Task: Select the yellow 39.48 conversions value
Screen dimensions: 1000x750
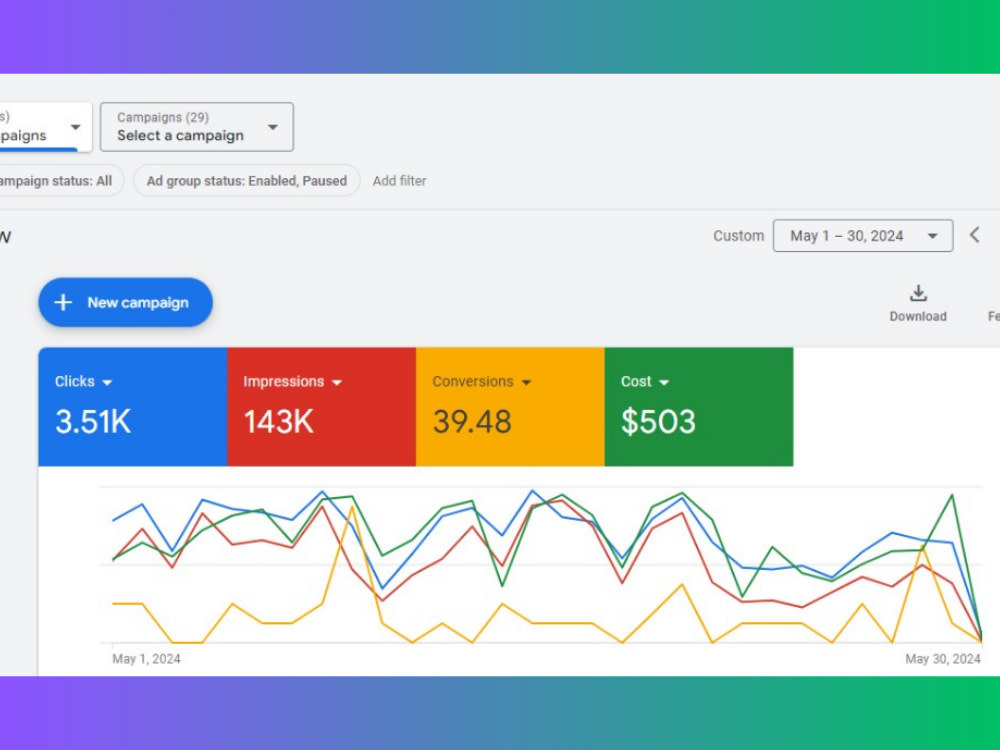Action: tap(472, 422)
